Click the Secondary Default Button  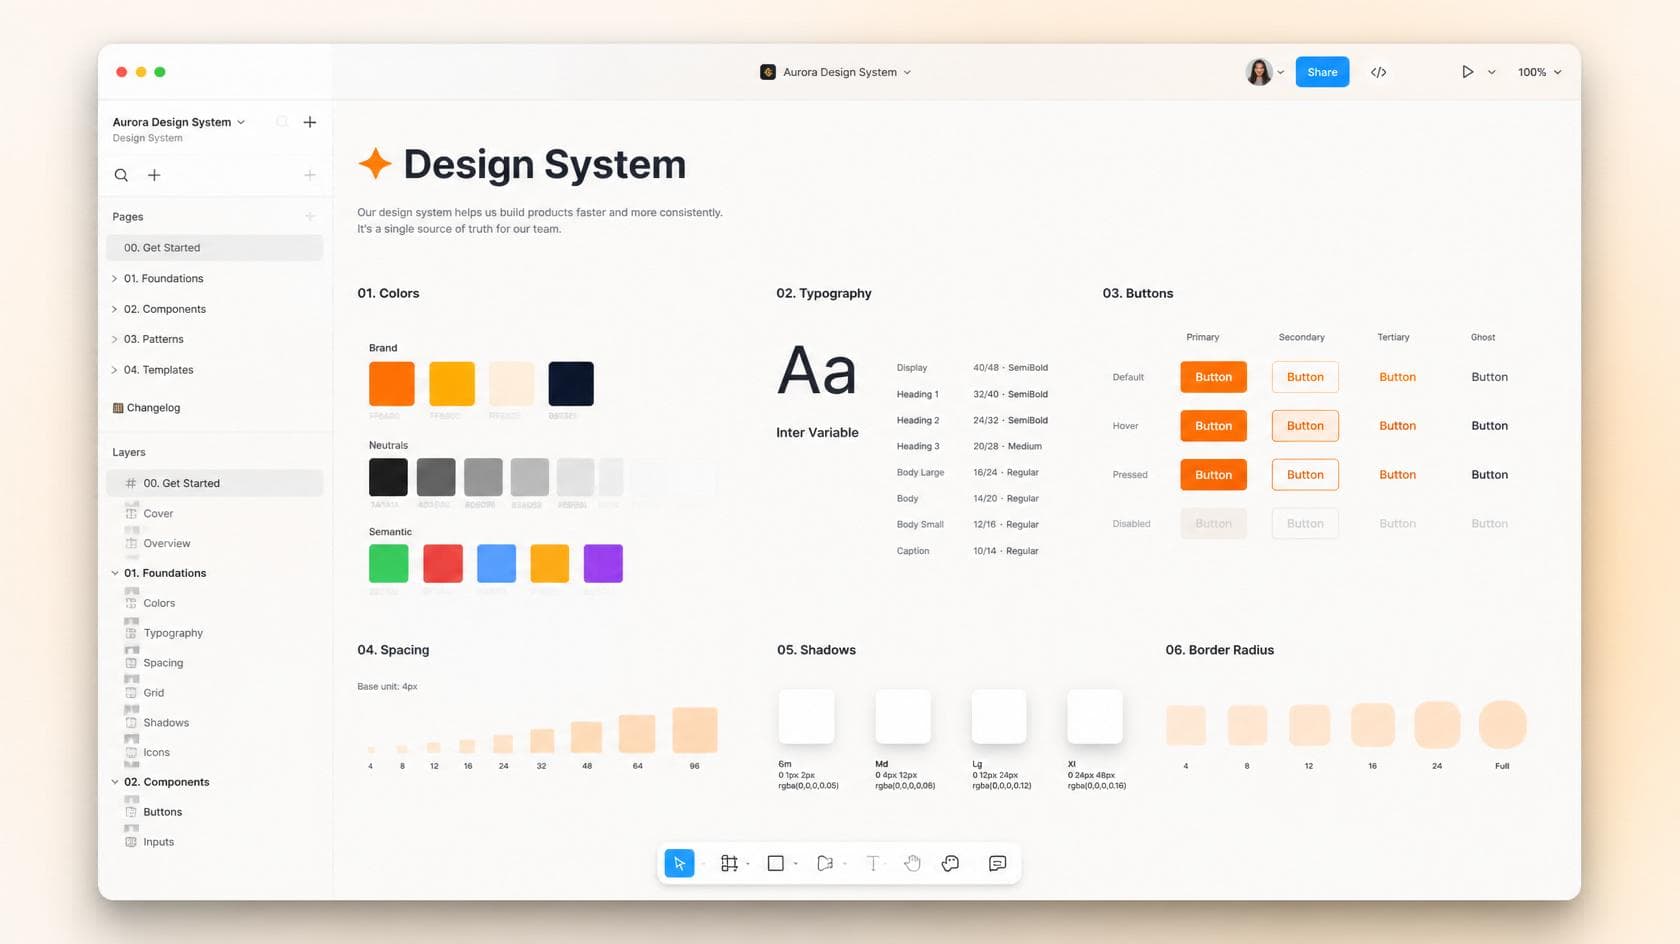click(1305, 377)
